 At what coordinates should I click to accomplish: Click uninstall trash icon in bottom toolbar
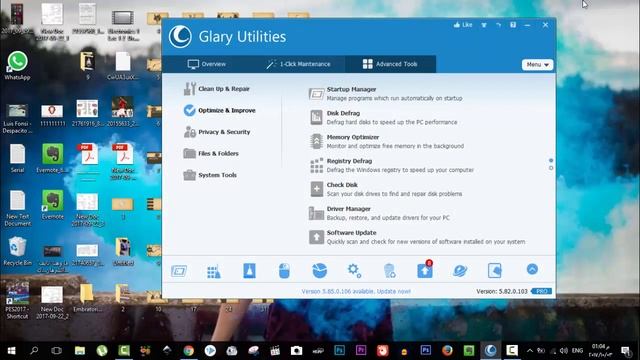(x=389, y=271)
